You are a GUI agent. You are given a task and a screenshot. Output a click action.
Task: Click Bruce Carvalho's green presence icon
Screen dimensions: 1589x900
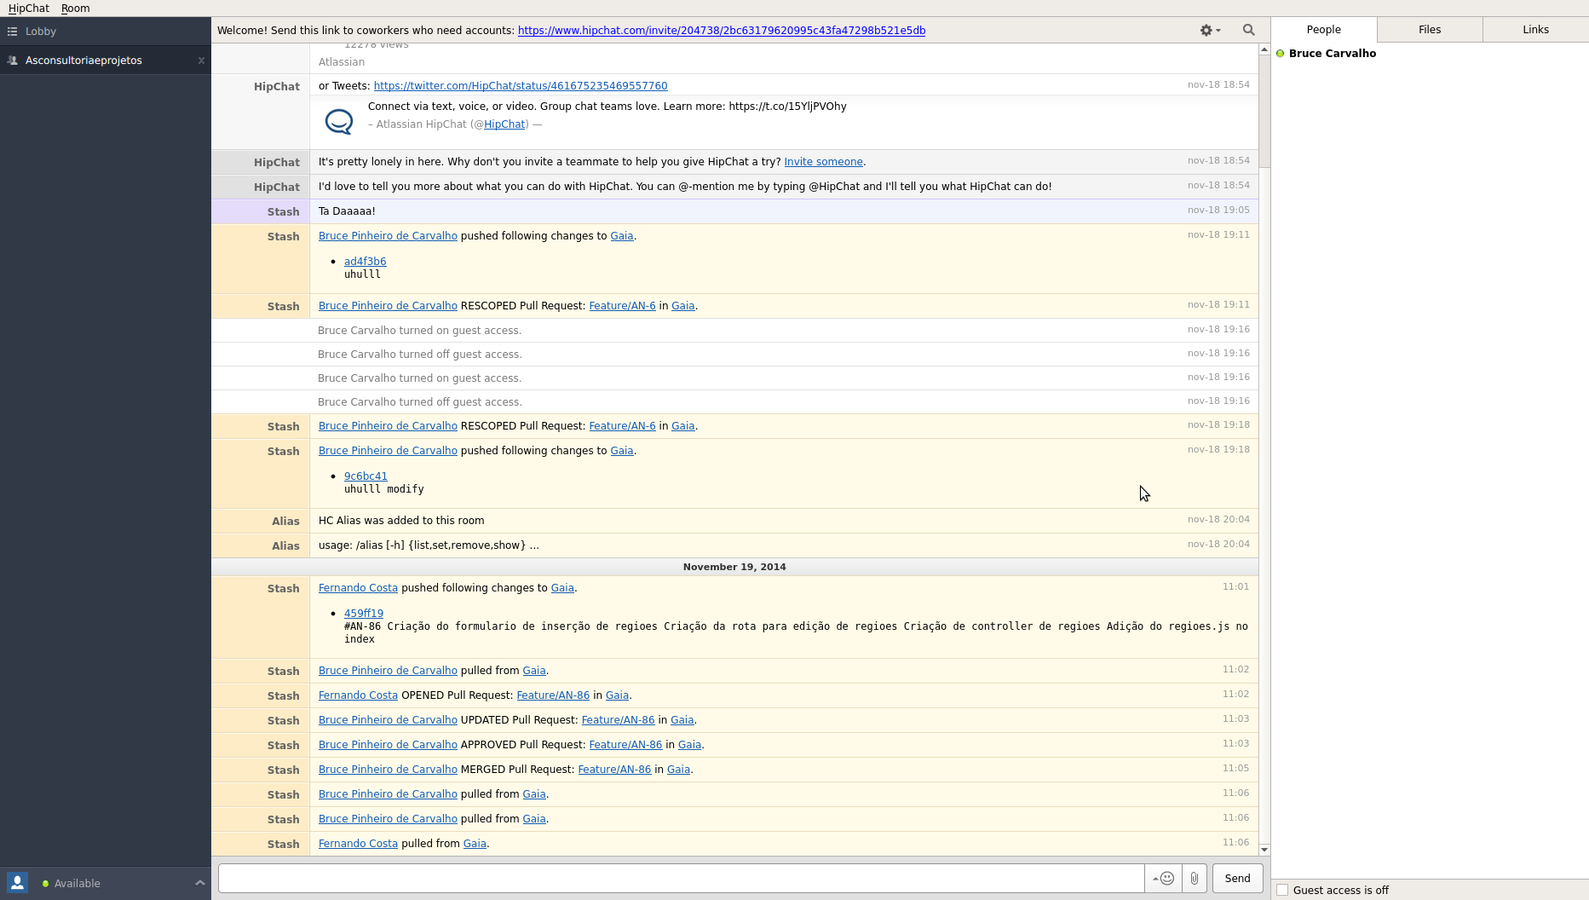point(1280,53)
